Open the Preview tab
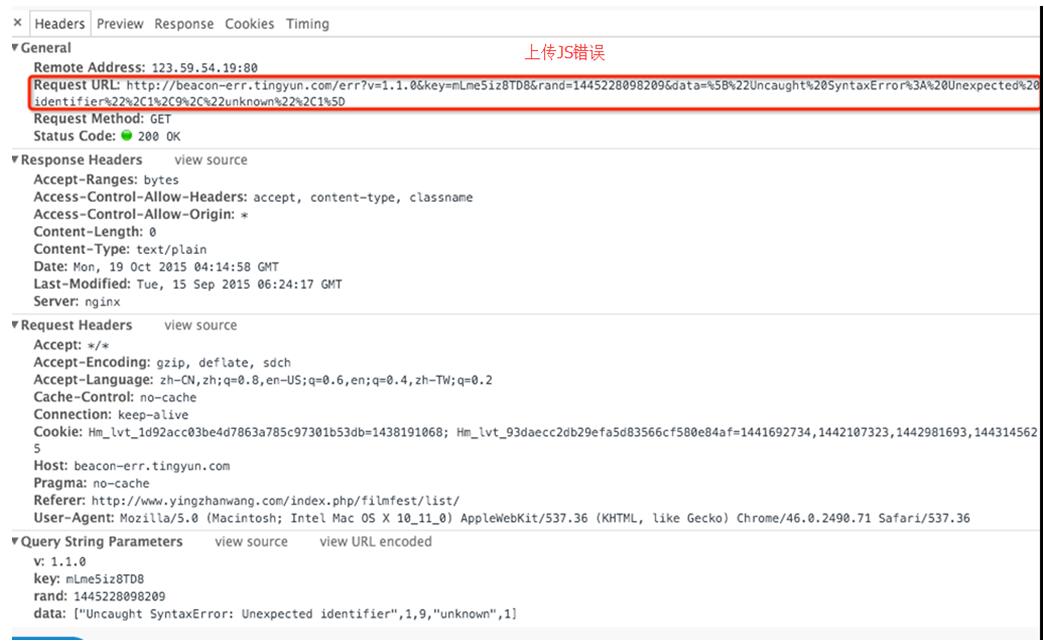1044x643 pixels. [x=120, y=24]
